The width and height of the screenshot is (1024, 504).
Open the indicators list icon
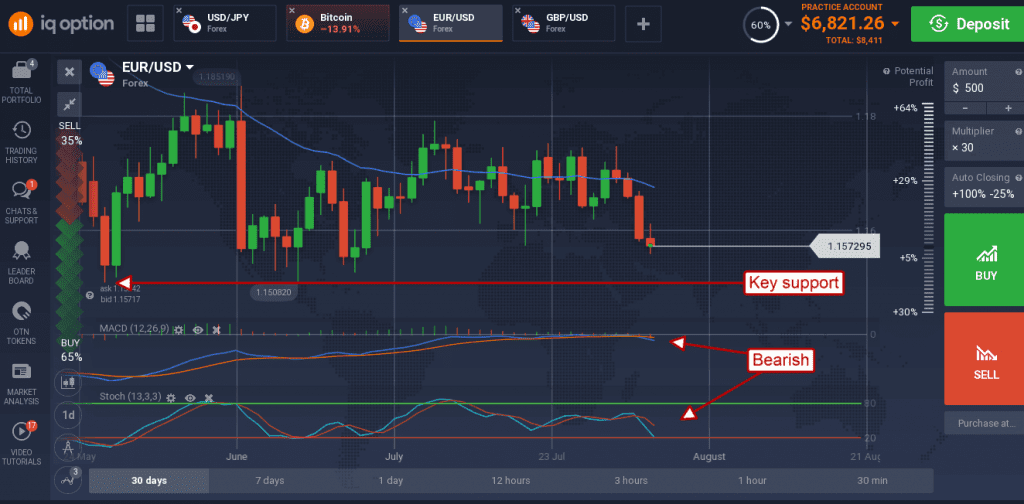(68, 479)
